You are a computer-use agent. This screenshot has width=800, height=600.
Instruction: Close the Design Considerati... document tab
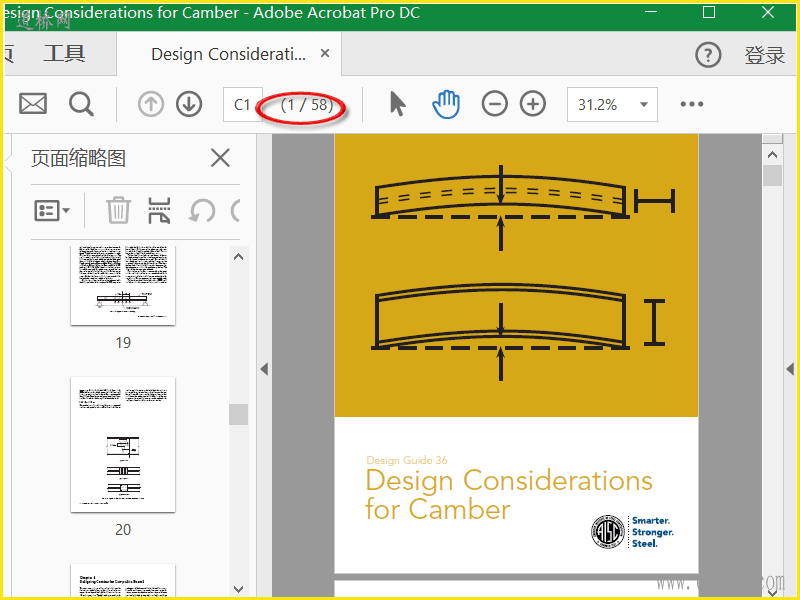[x=324, y=53]
